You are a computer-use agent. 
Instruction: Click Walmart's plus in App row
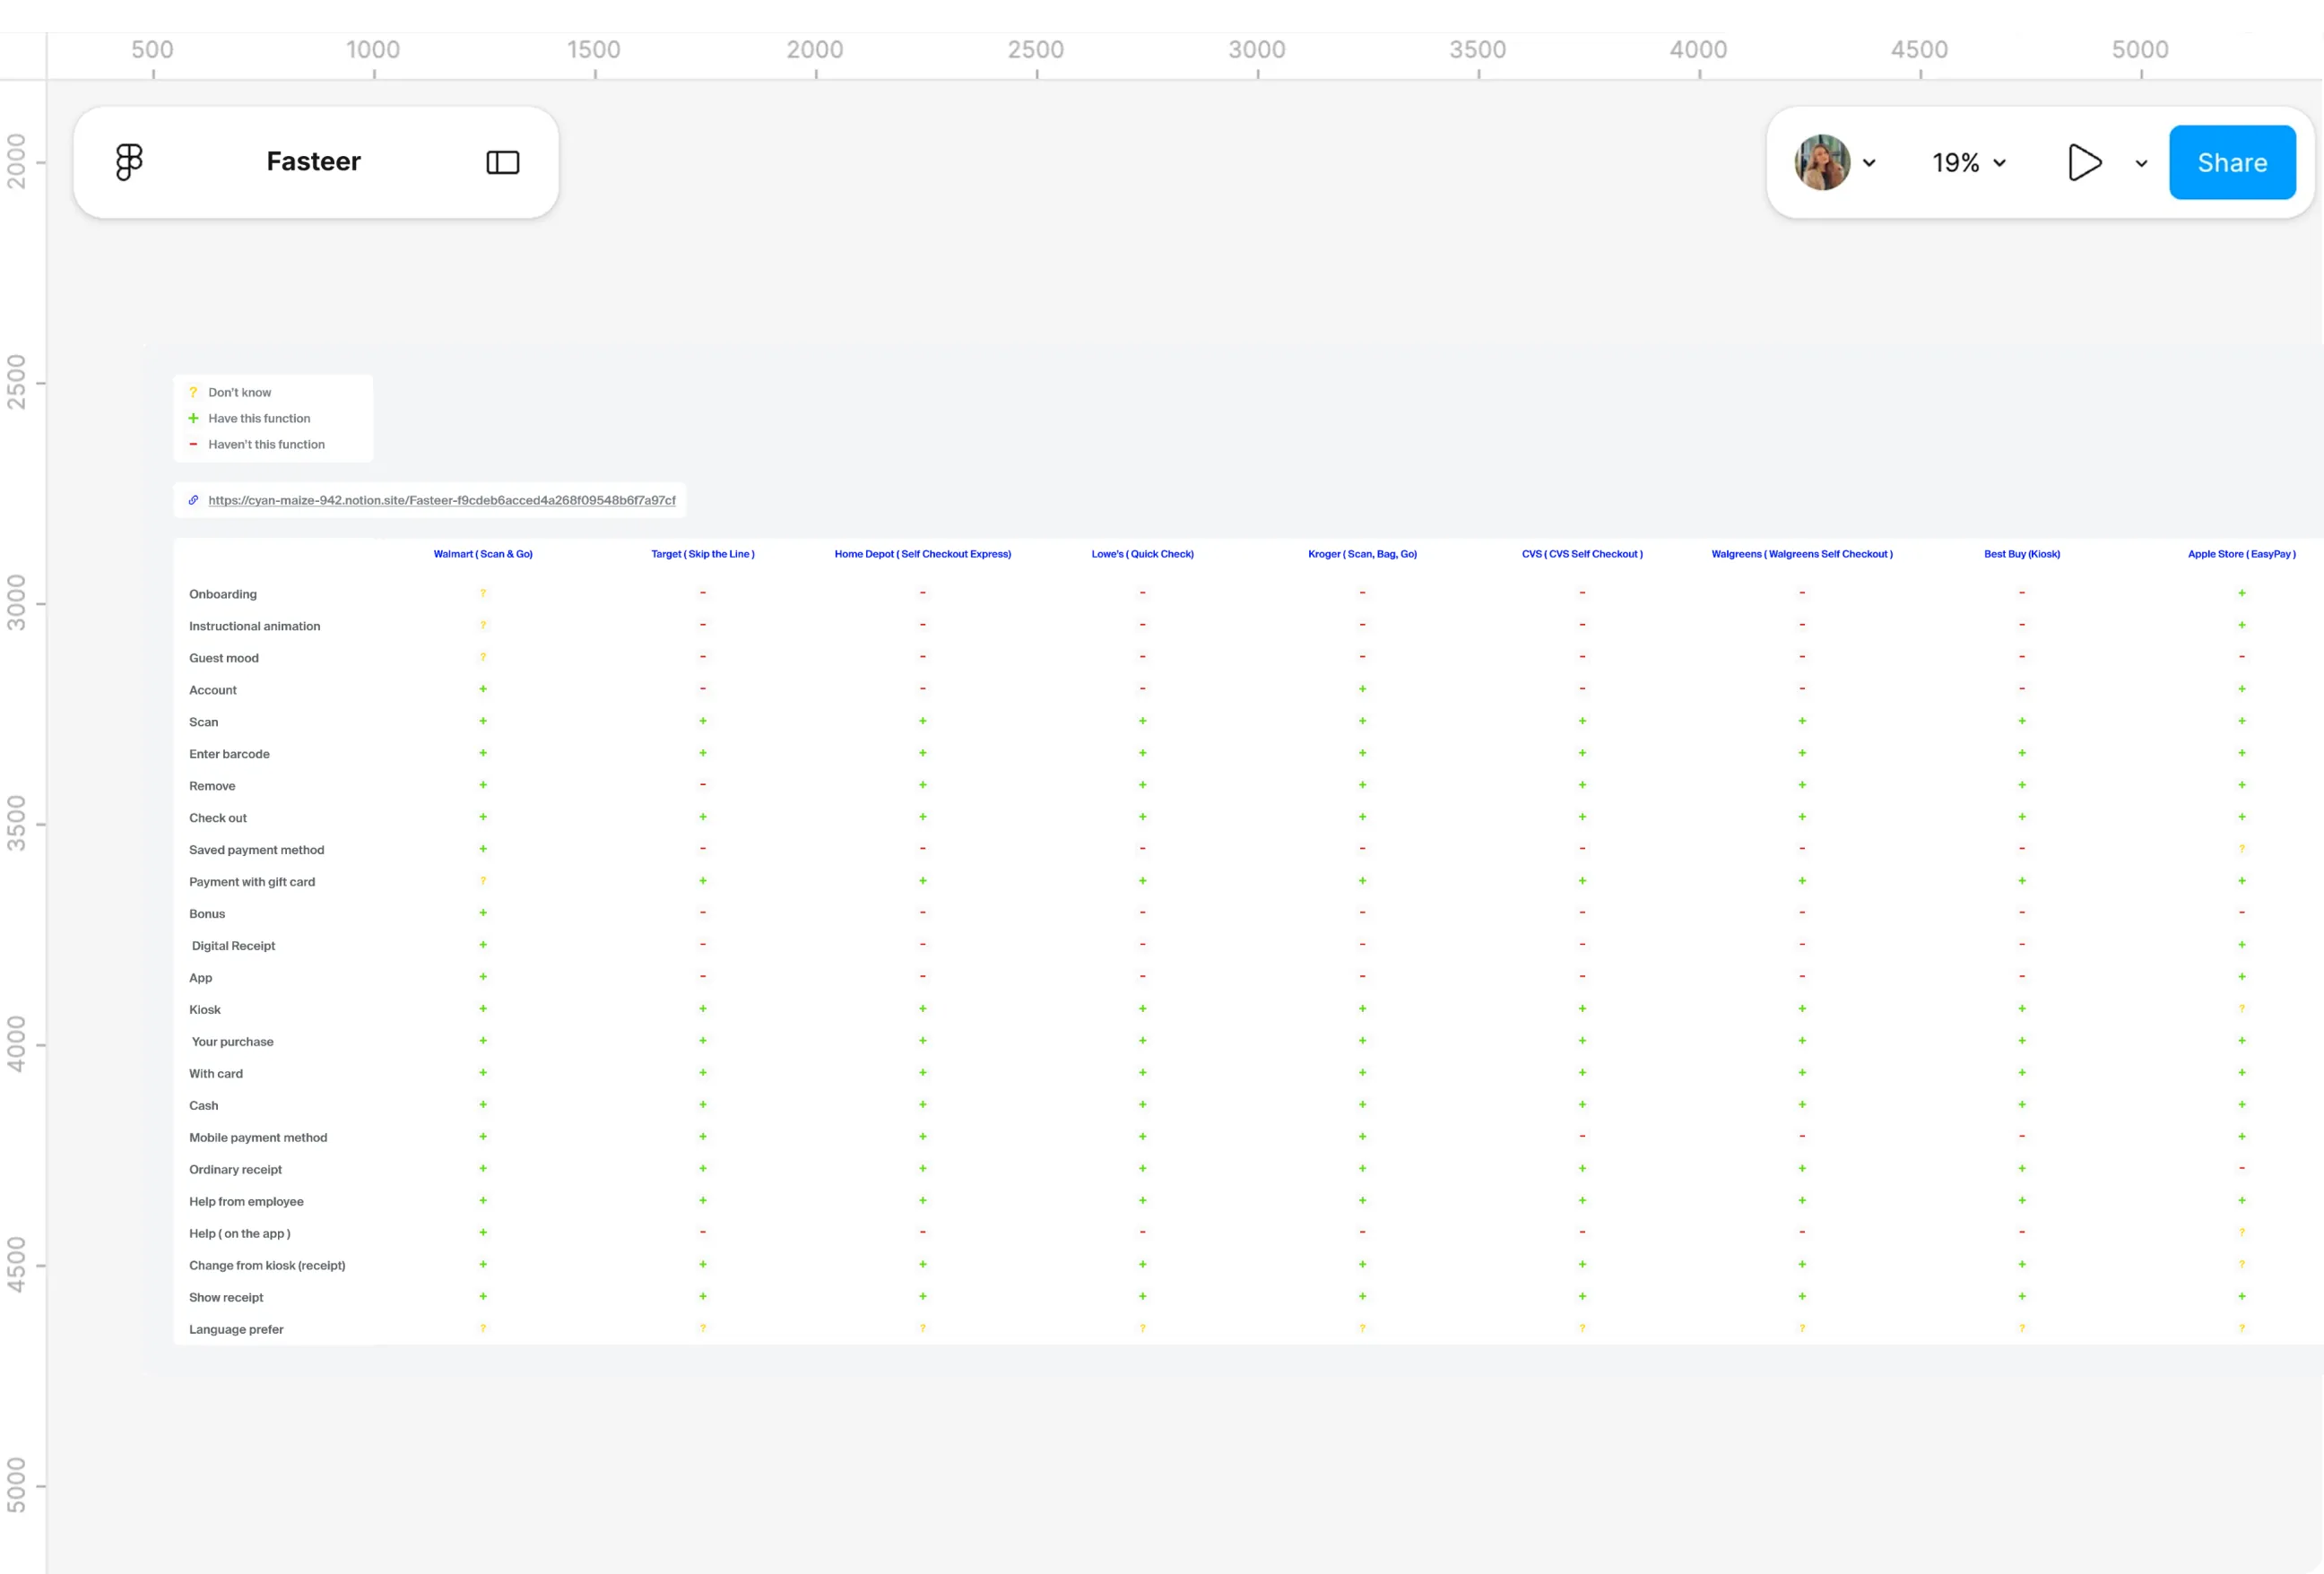[483, 977]
